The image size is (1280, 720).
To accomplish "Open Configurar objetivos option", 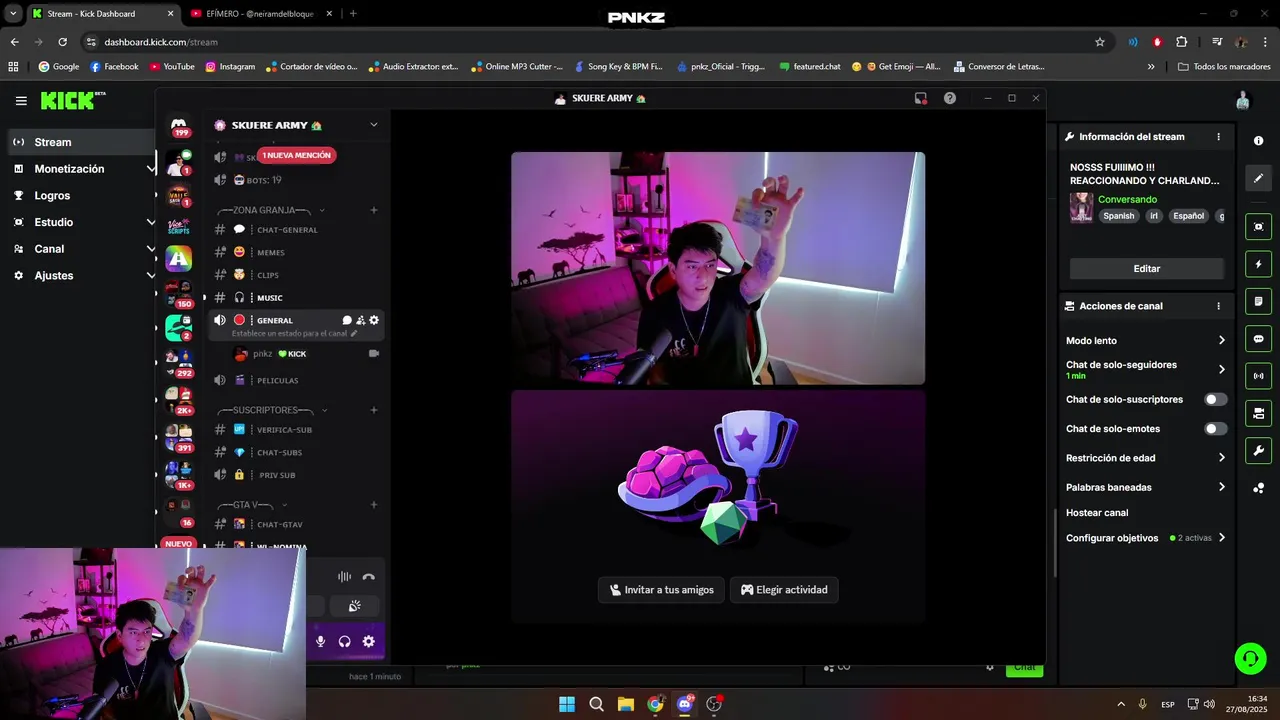I will coord(1145,538).
